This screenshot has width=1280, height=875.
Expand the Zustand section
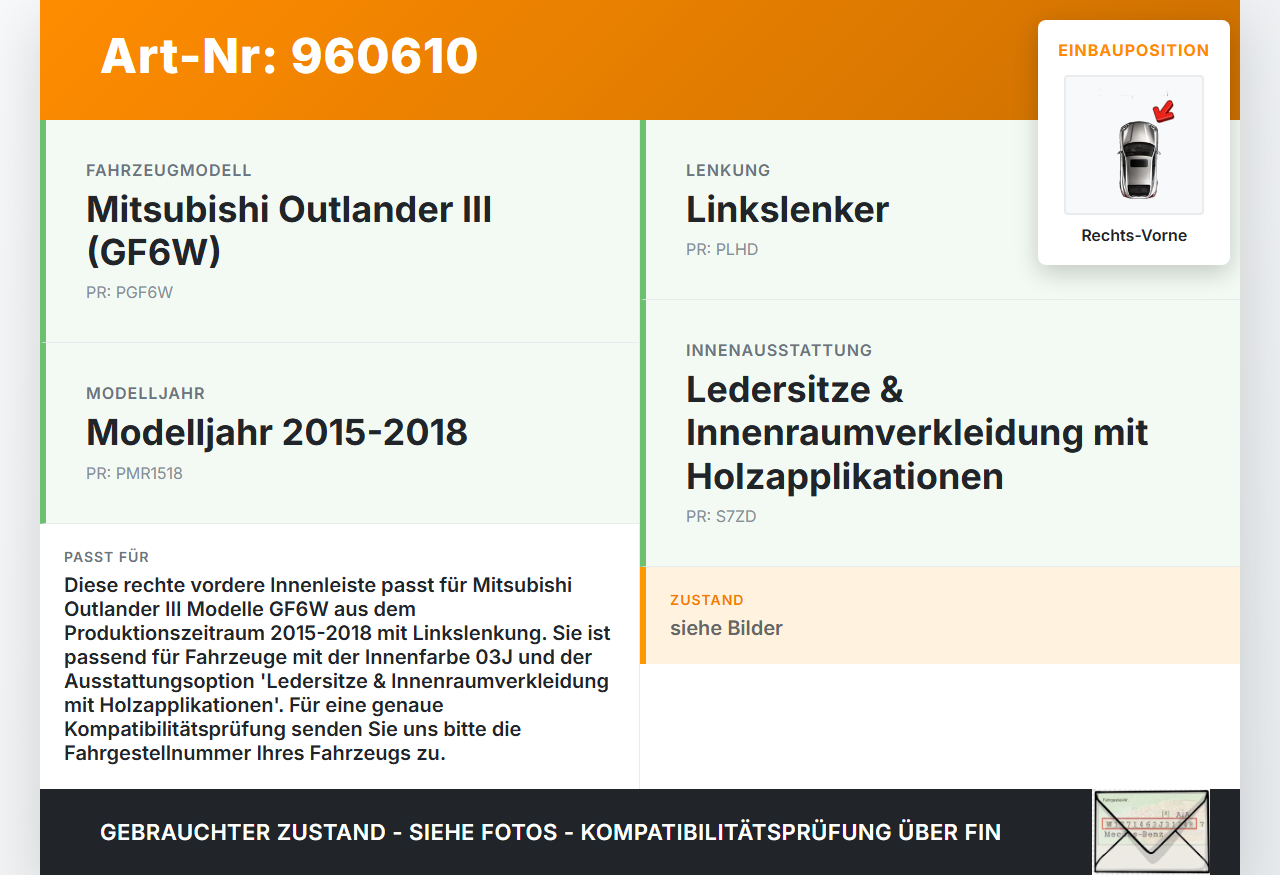[x=707, y=600]
